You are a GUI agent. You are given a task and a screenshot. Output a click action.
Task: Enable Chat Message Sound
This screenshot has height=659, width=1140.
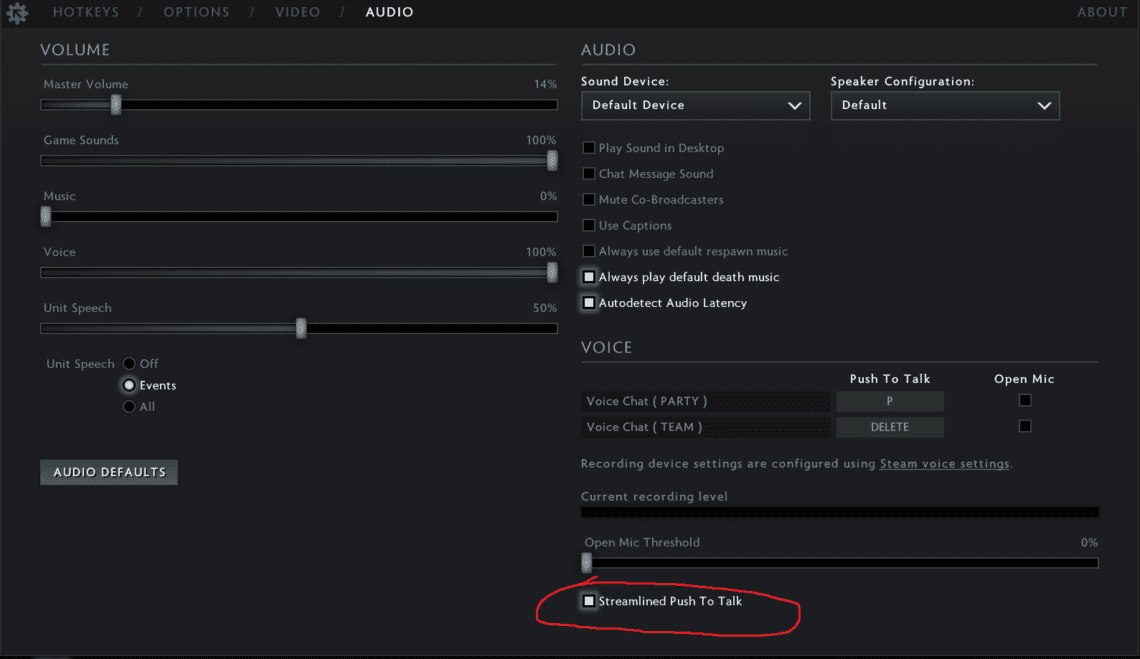pos(589,173)
